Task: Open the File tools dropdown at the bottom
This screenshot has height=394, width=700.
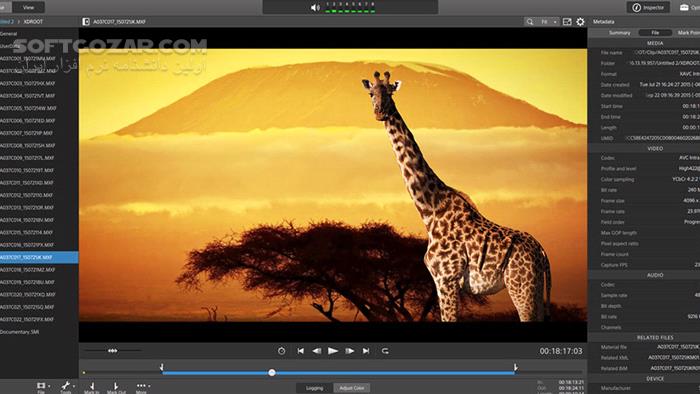Action: (x=42, y=387)
